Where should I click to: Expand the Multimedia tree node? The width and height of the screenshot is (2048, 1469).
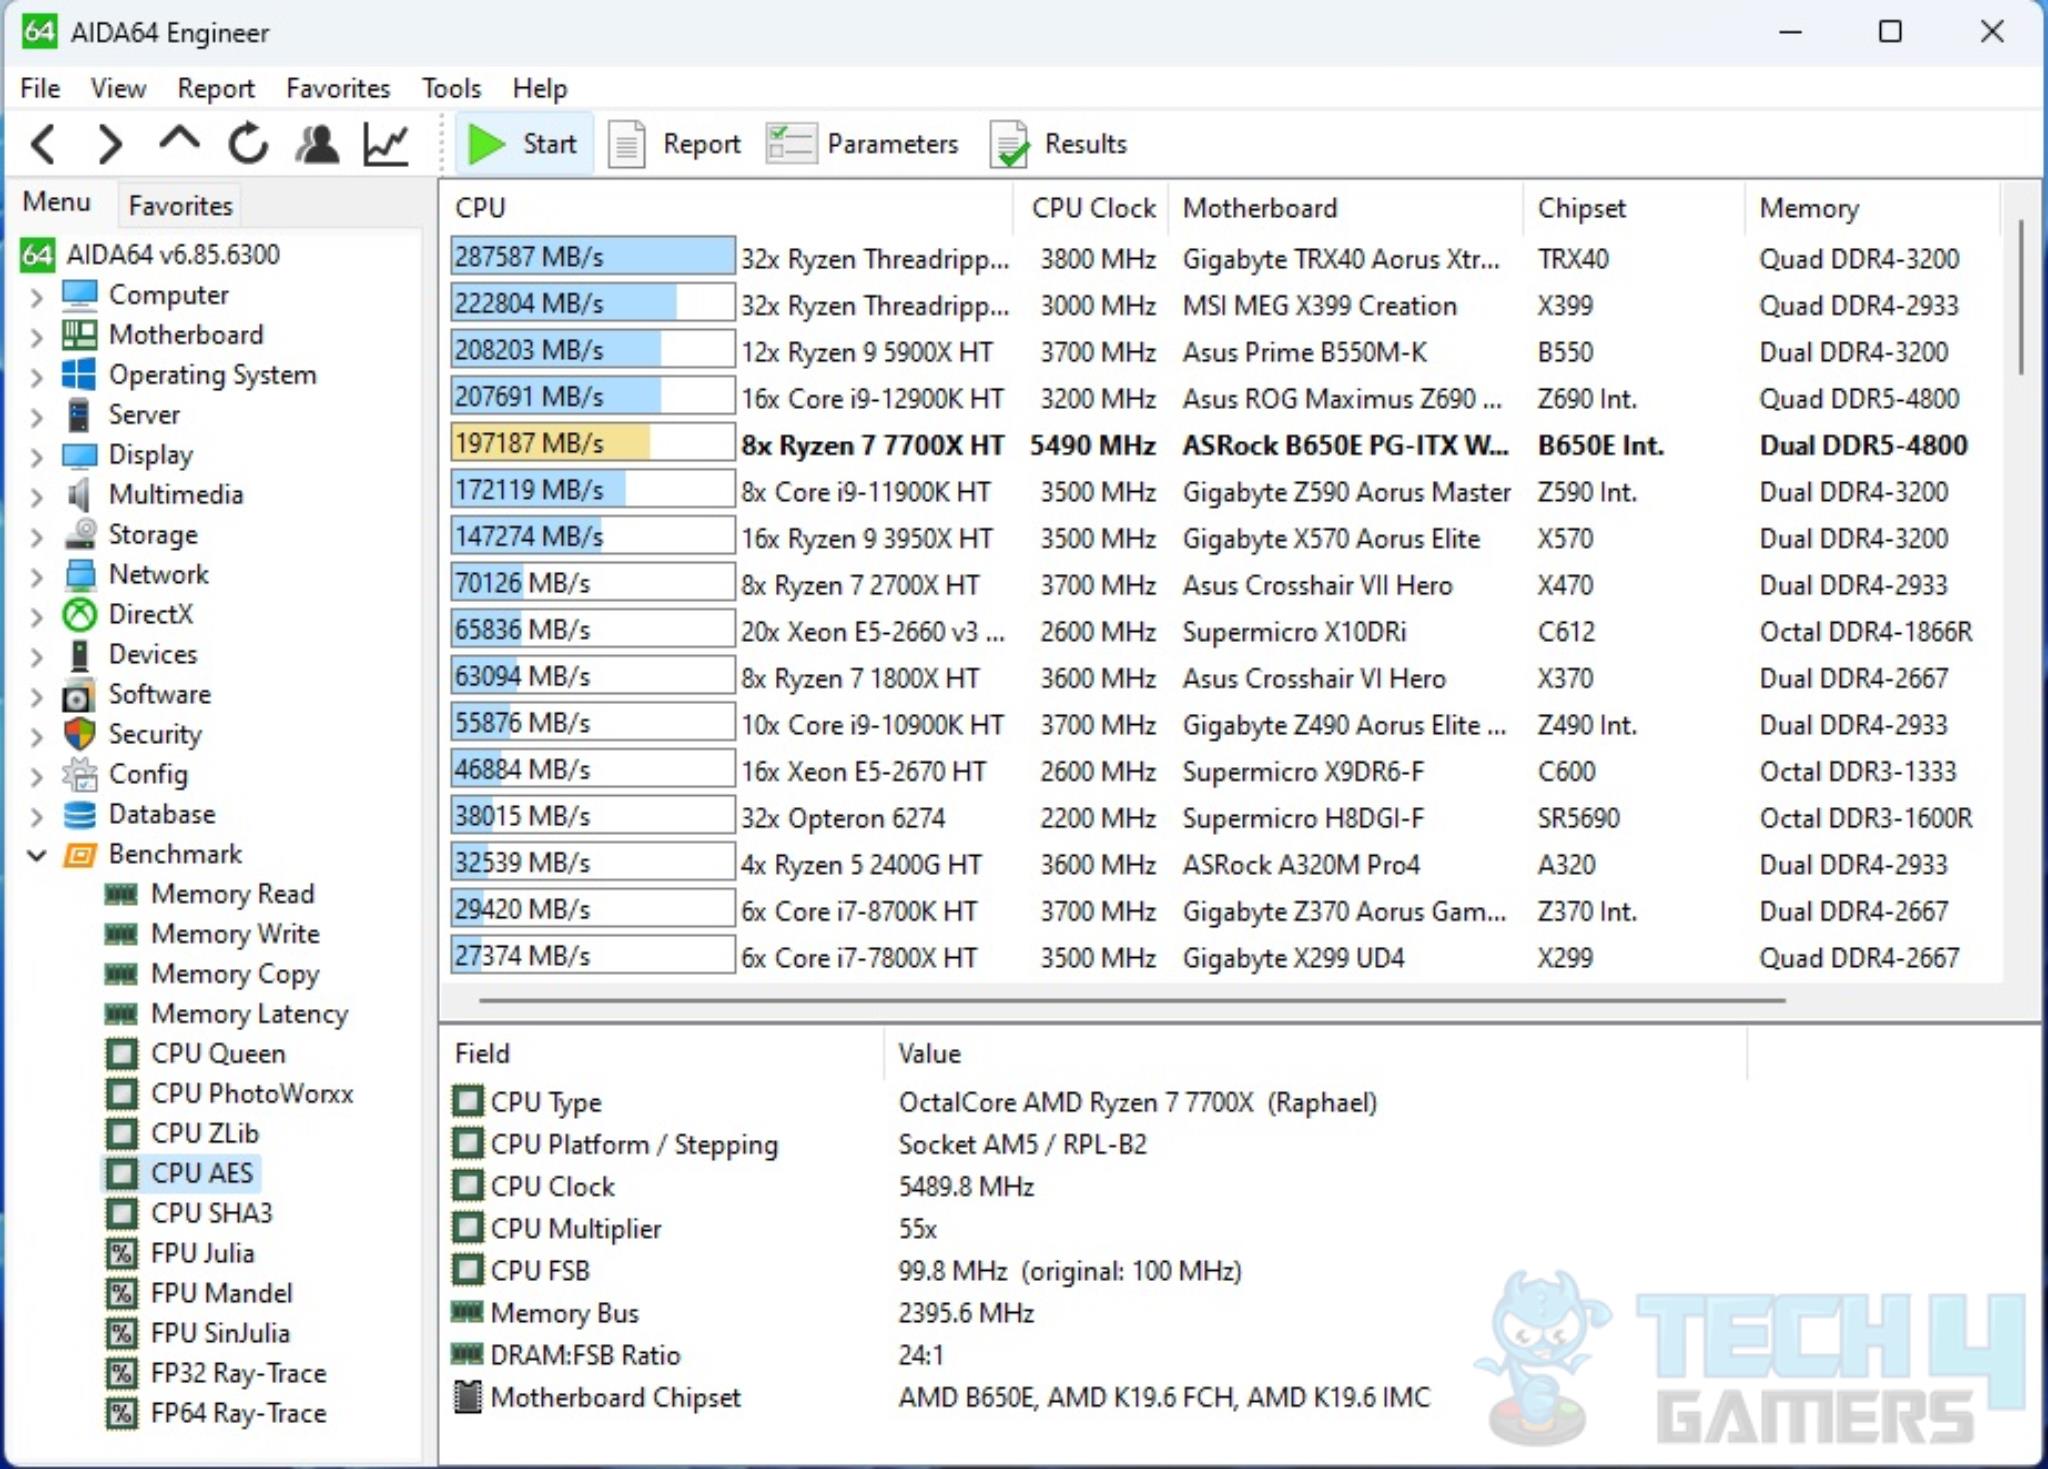click(36, 497)
